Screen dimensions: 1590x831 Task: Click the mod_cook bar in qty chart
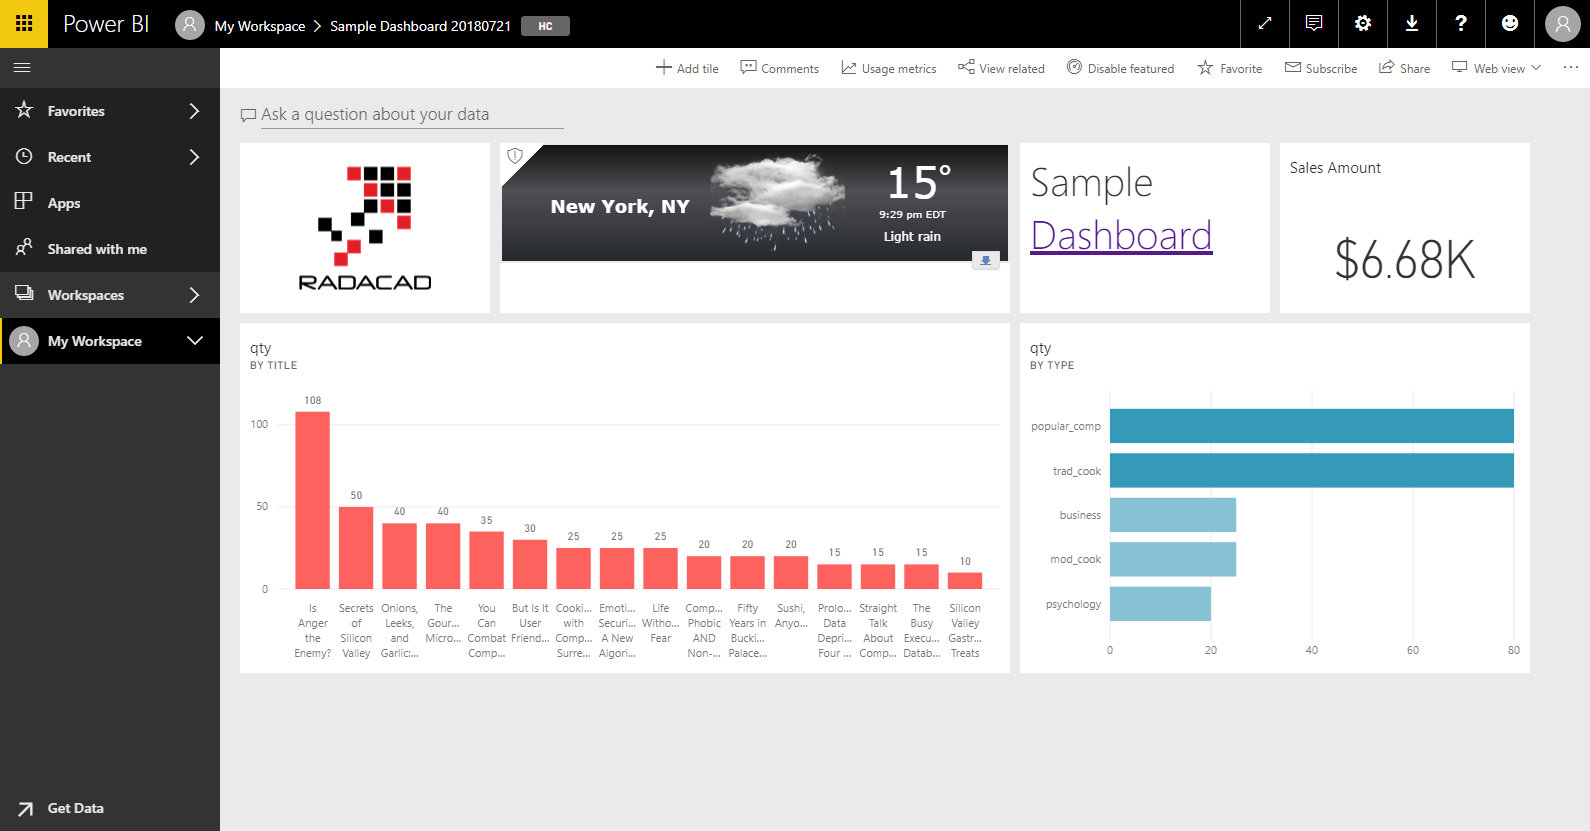[1173, 559]
